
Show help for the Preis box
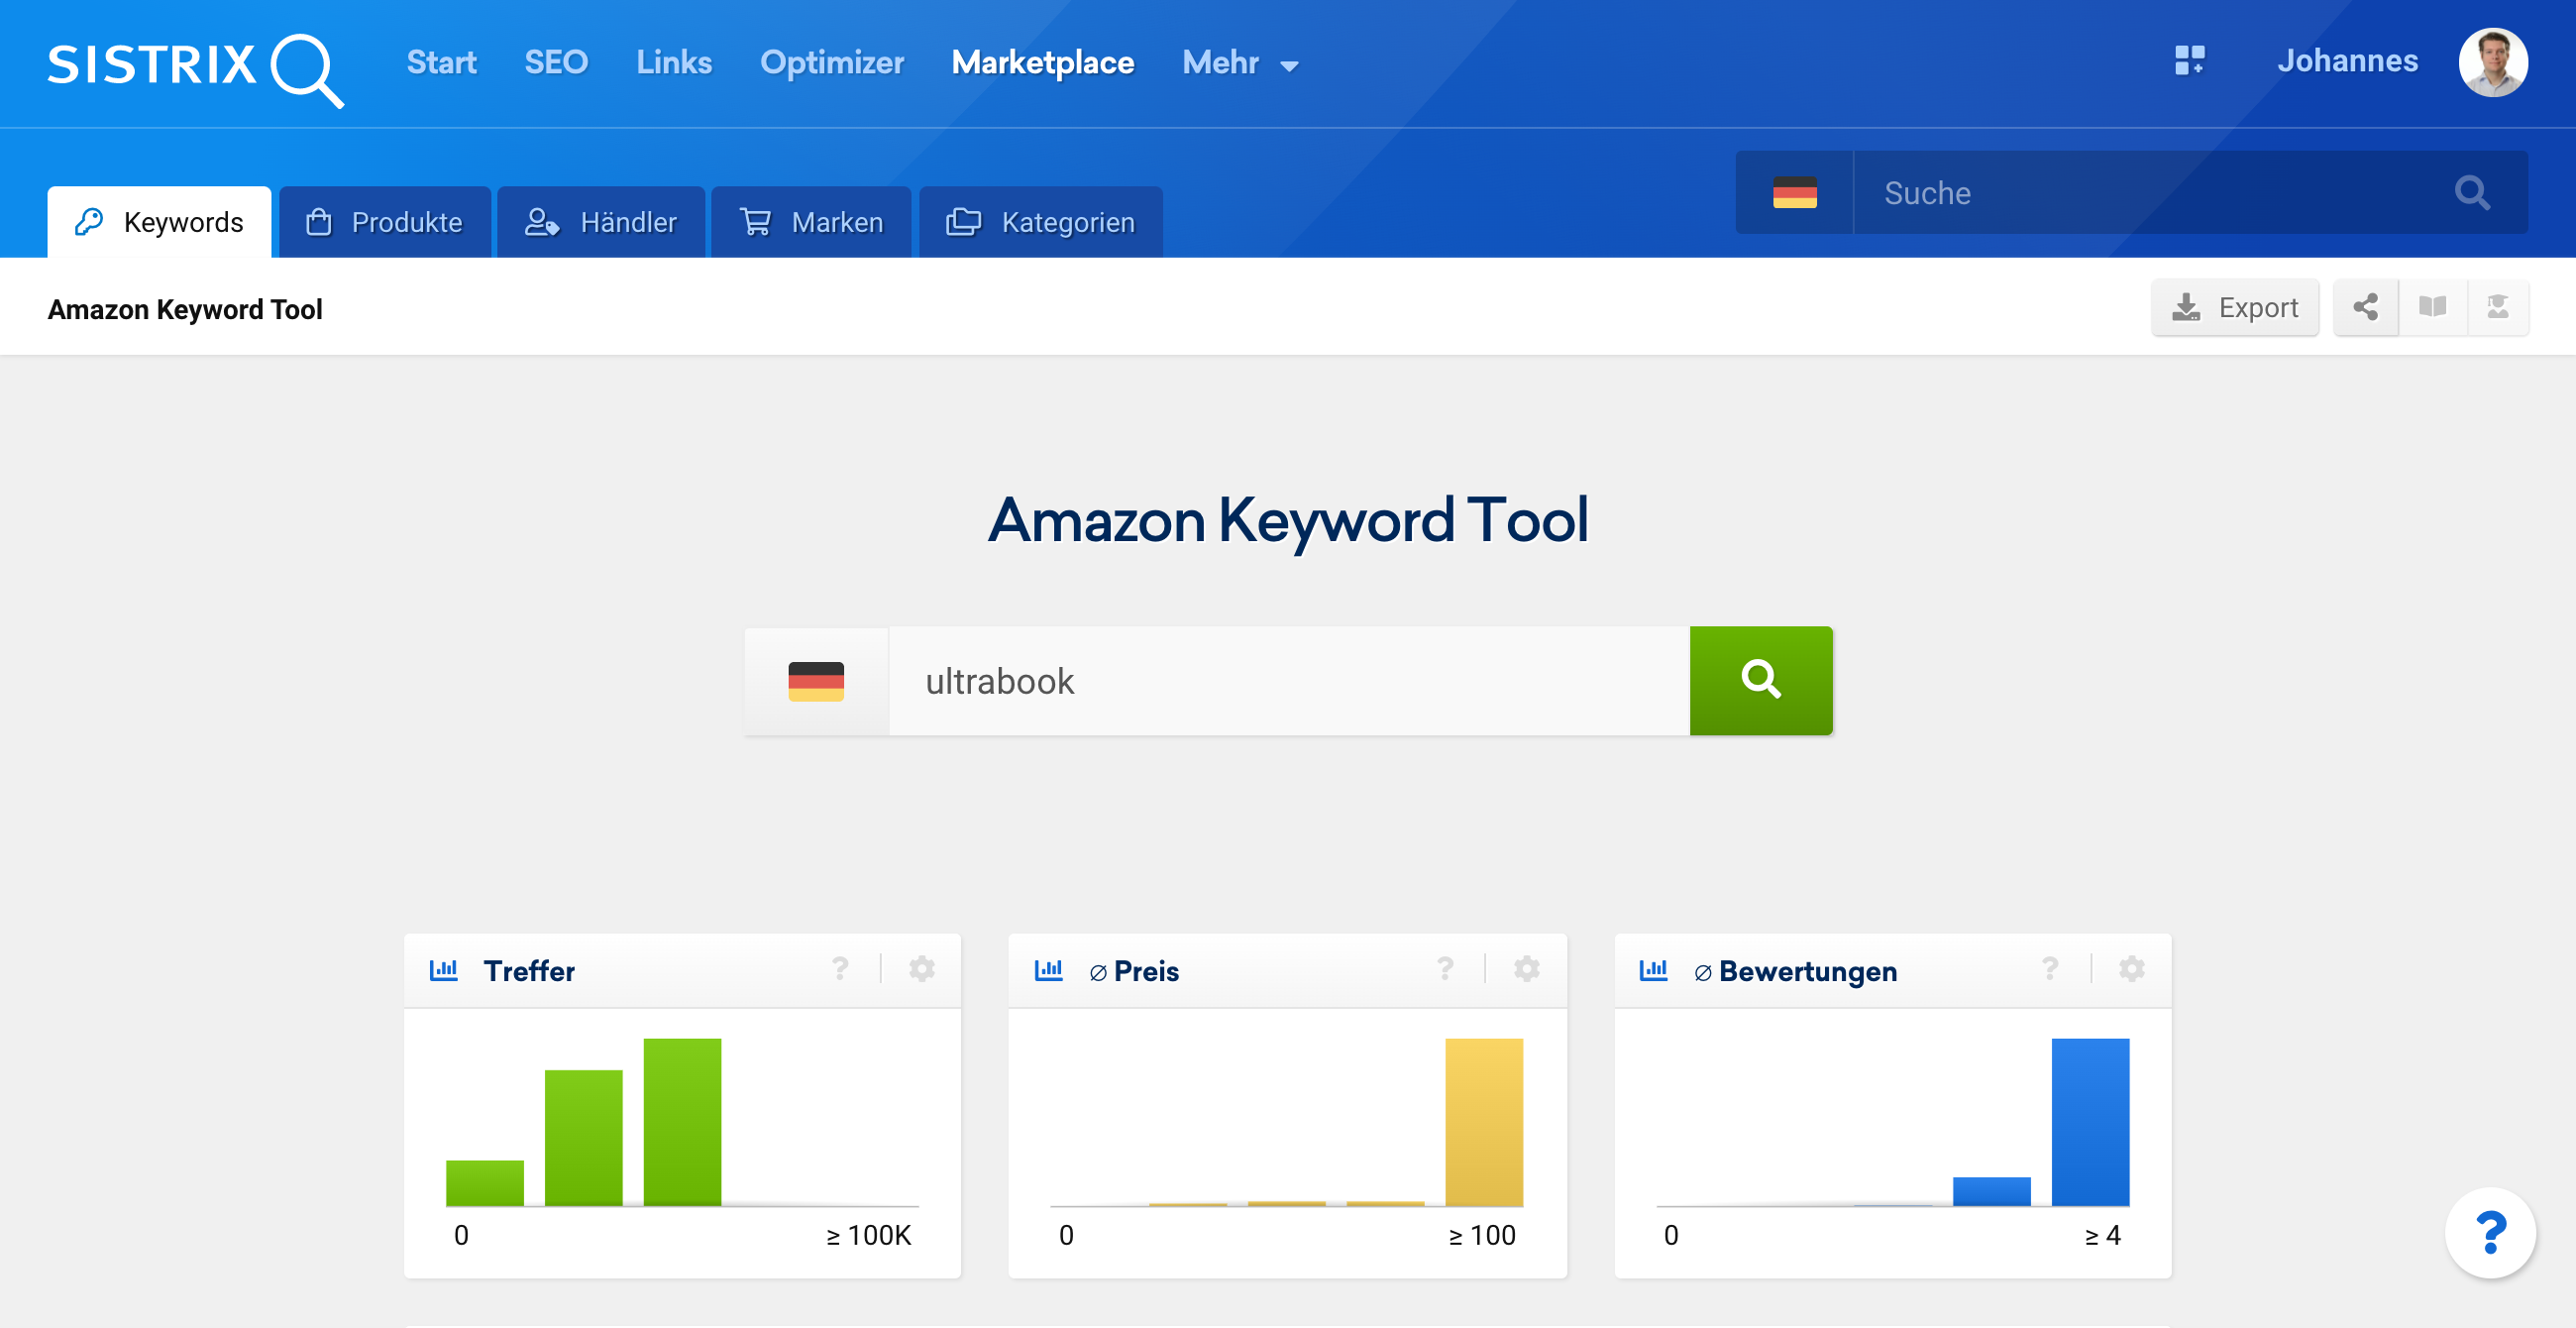click(1445, 969)
